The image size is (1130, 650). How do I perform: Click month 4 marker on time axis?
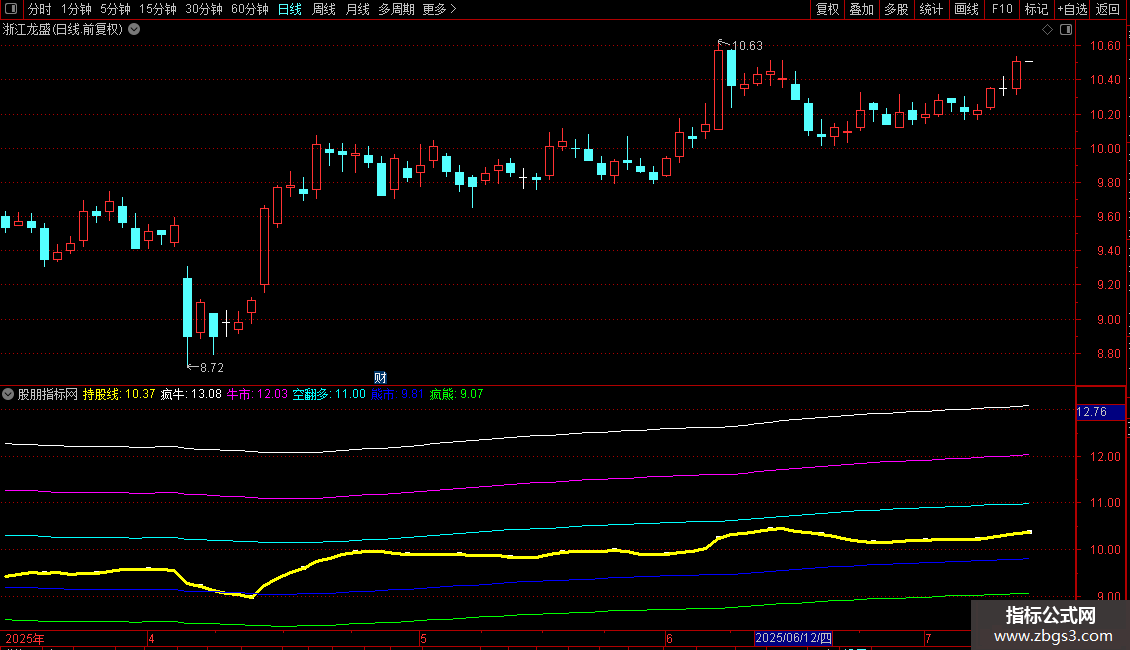pos(151,638)
